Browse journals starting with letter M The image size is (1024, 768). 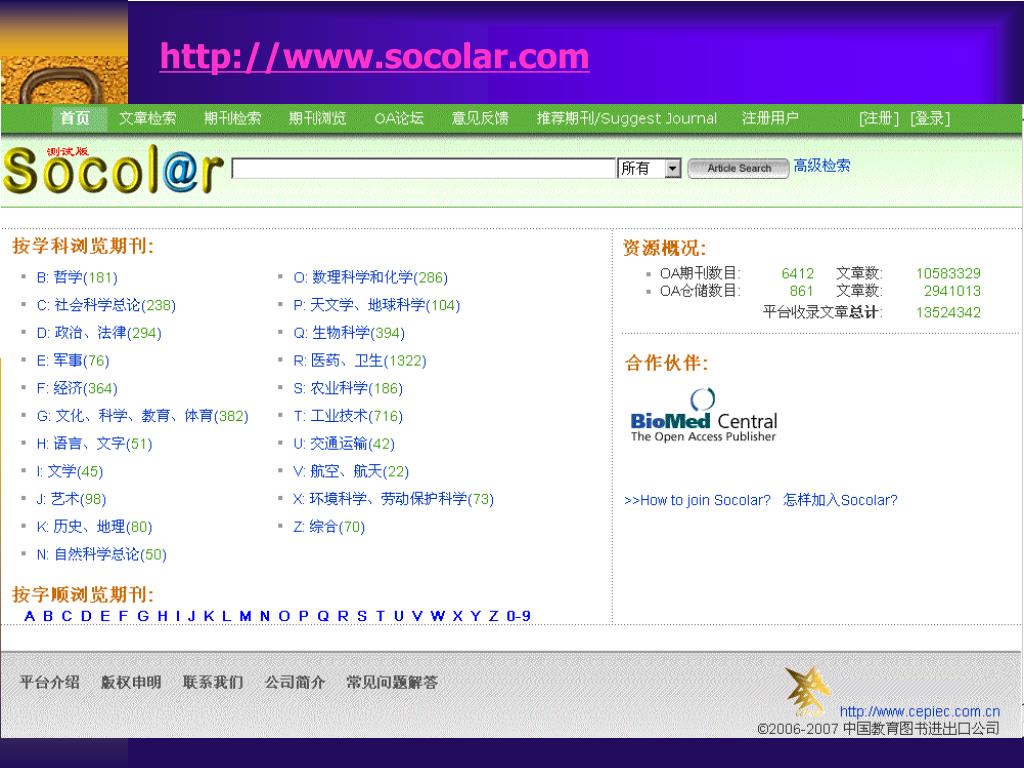click(x=246, y=616)
